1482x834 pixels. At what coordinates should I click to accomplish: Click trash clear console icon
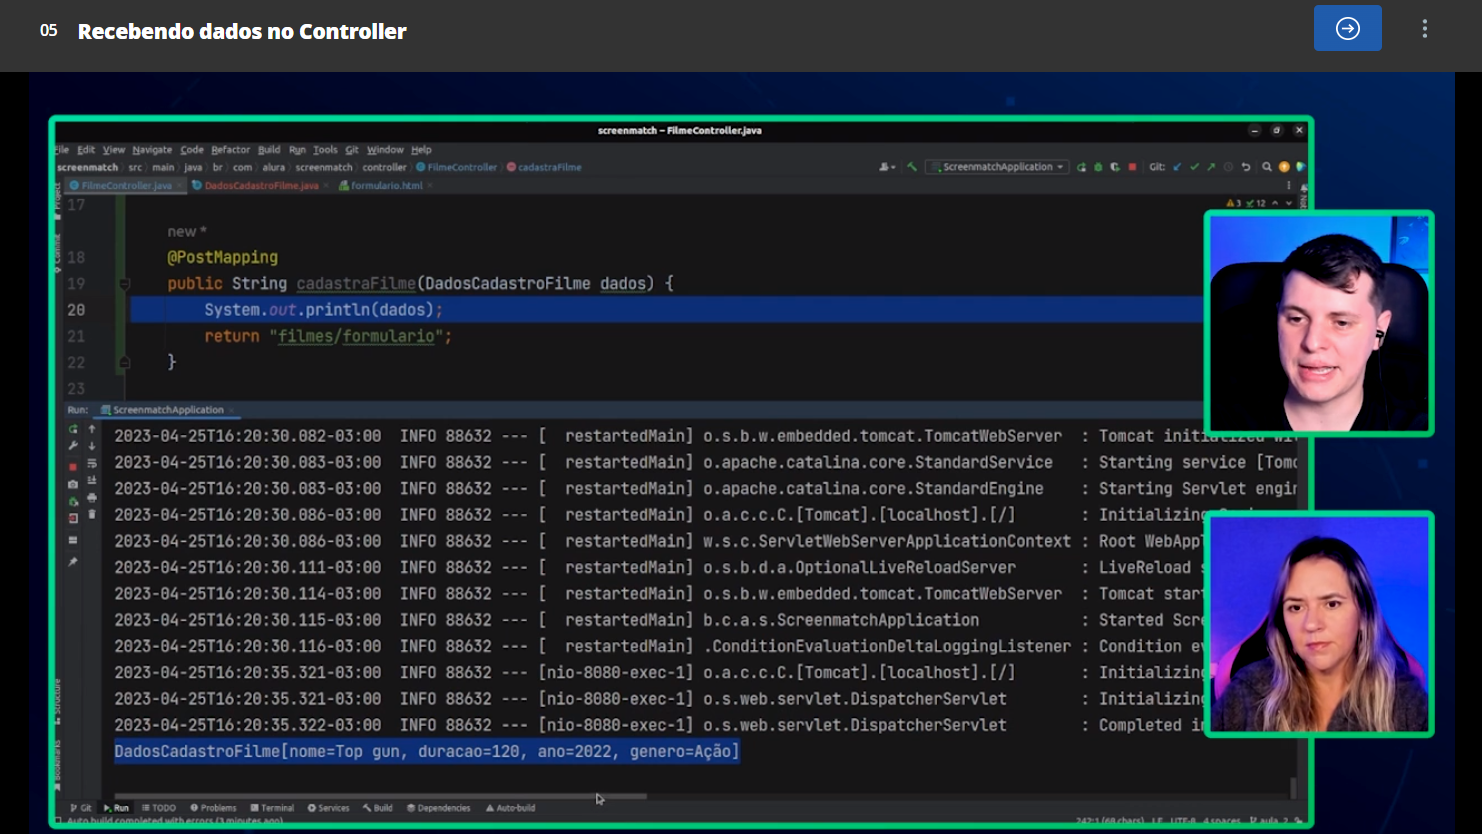[92, 514]
